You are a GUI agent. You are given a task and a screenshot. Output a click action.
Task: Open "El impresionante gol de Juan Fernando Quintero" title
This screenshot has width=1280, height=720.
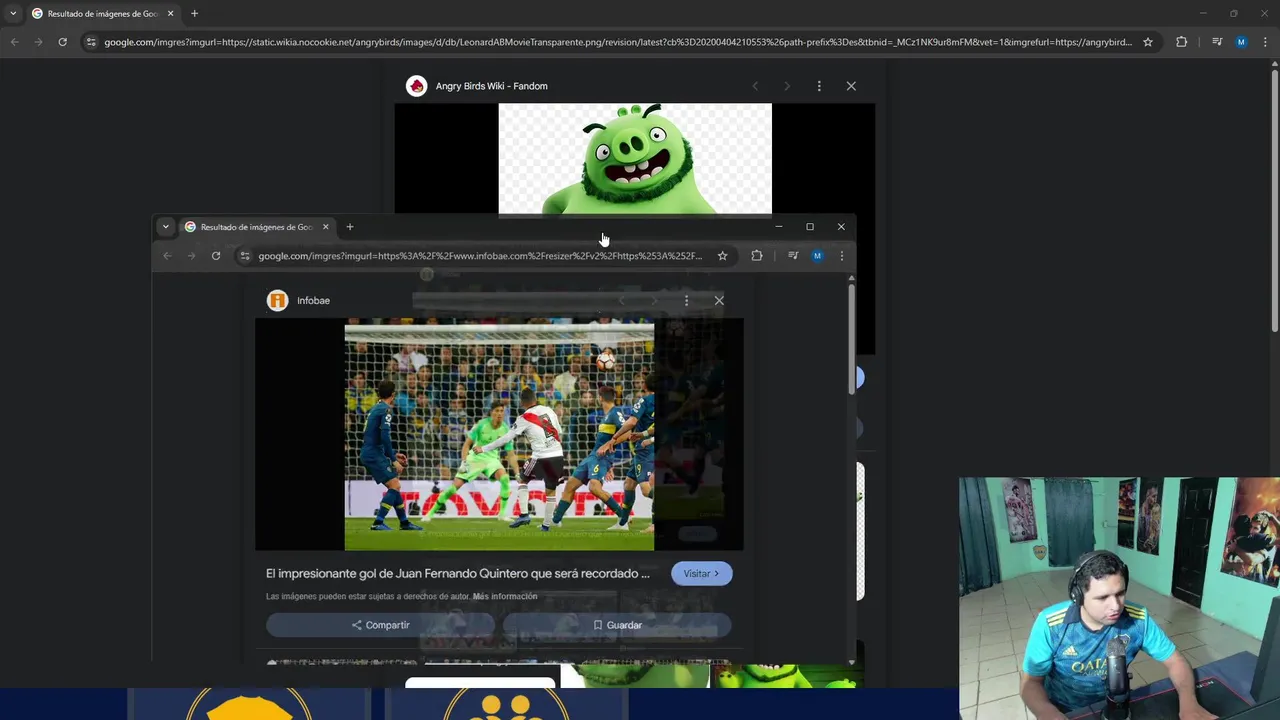coord(458,574)
